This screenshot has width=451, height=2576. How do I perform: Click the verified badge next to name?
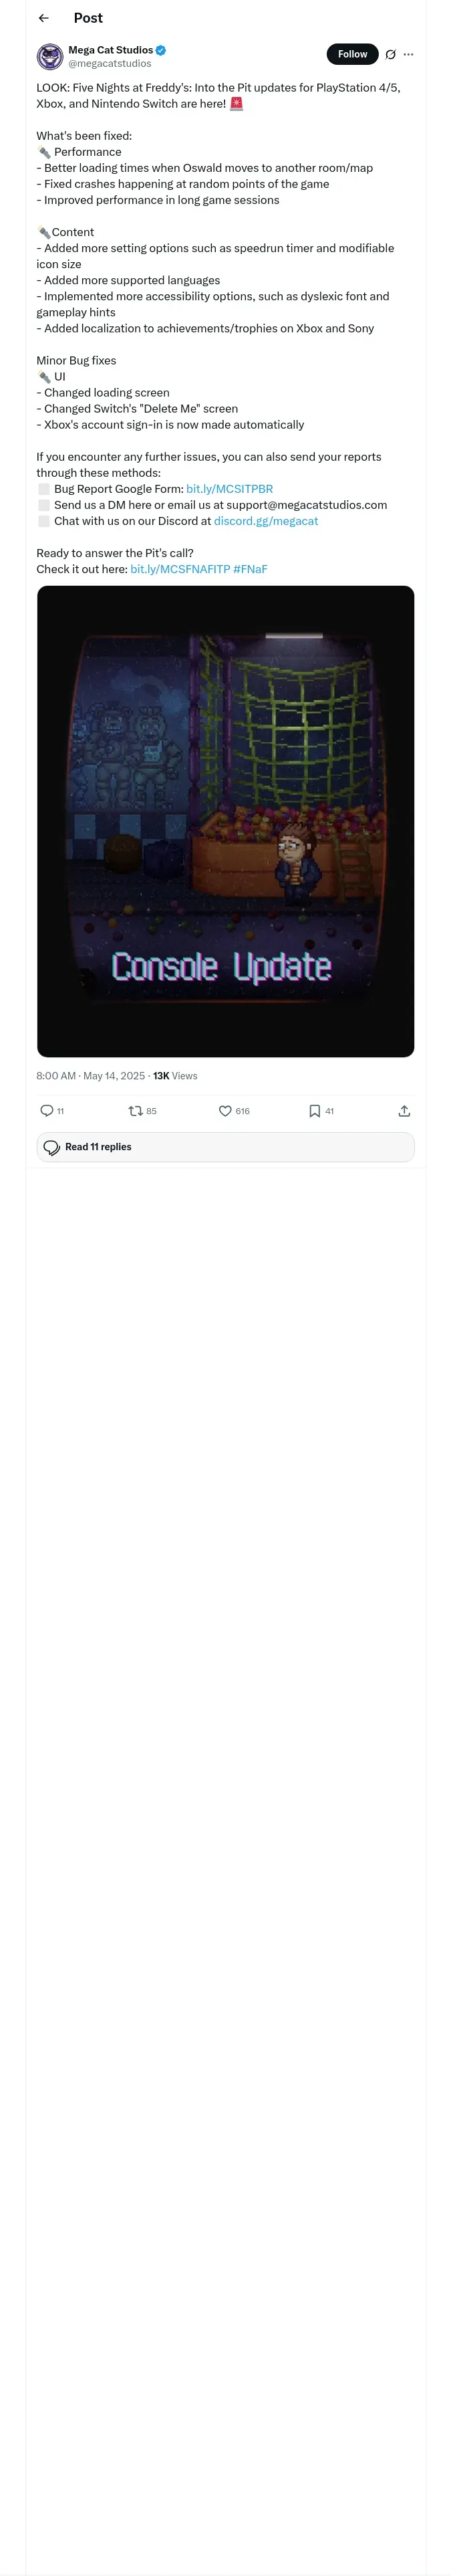click(161, 49)
